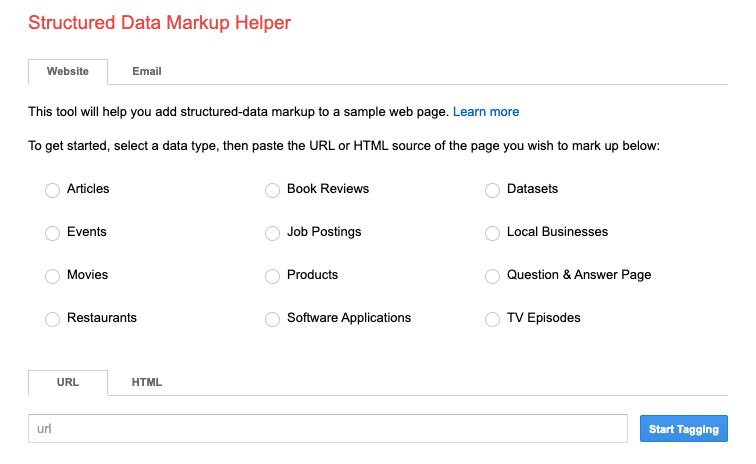Pick the Products data type
756x464 pixels.
tap(272, 276)
